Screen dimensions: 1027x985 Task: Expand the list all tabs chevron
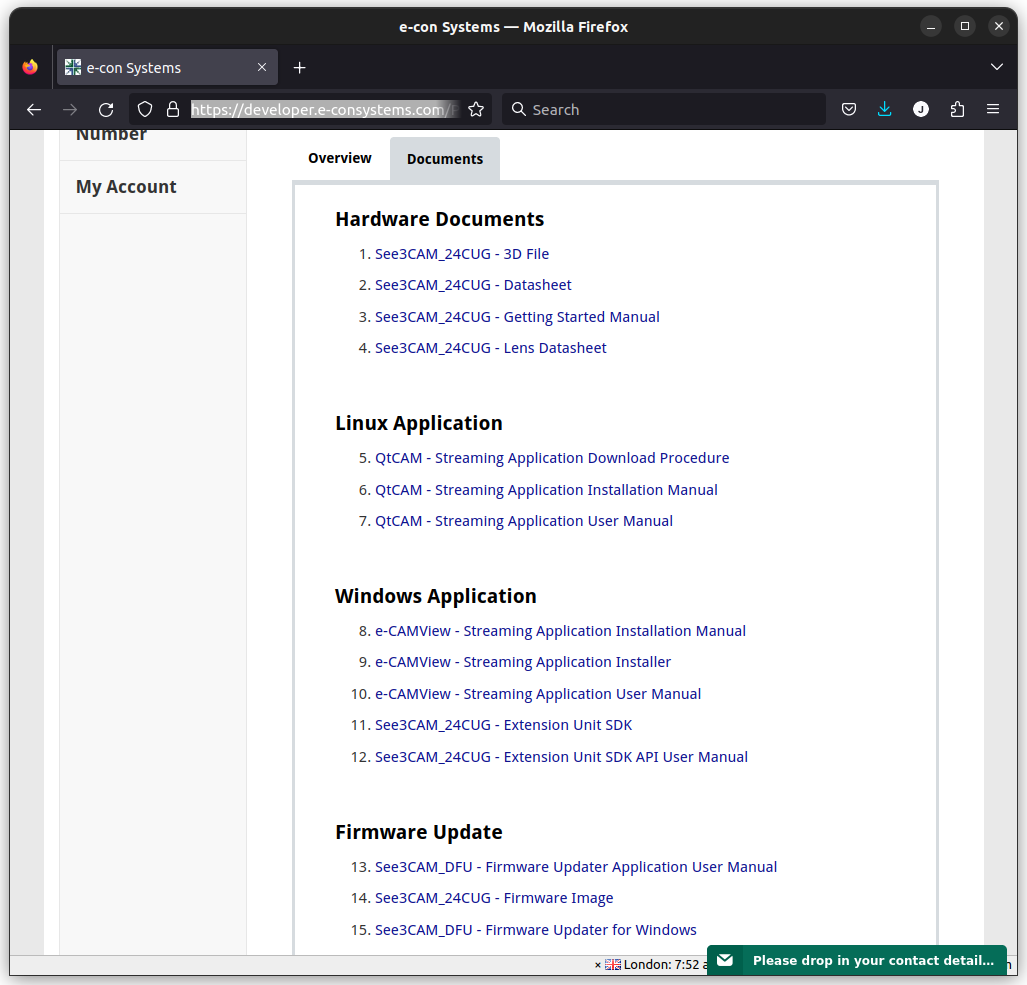997,67
